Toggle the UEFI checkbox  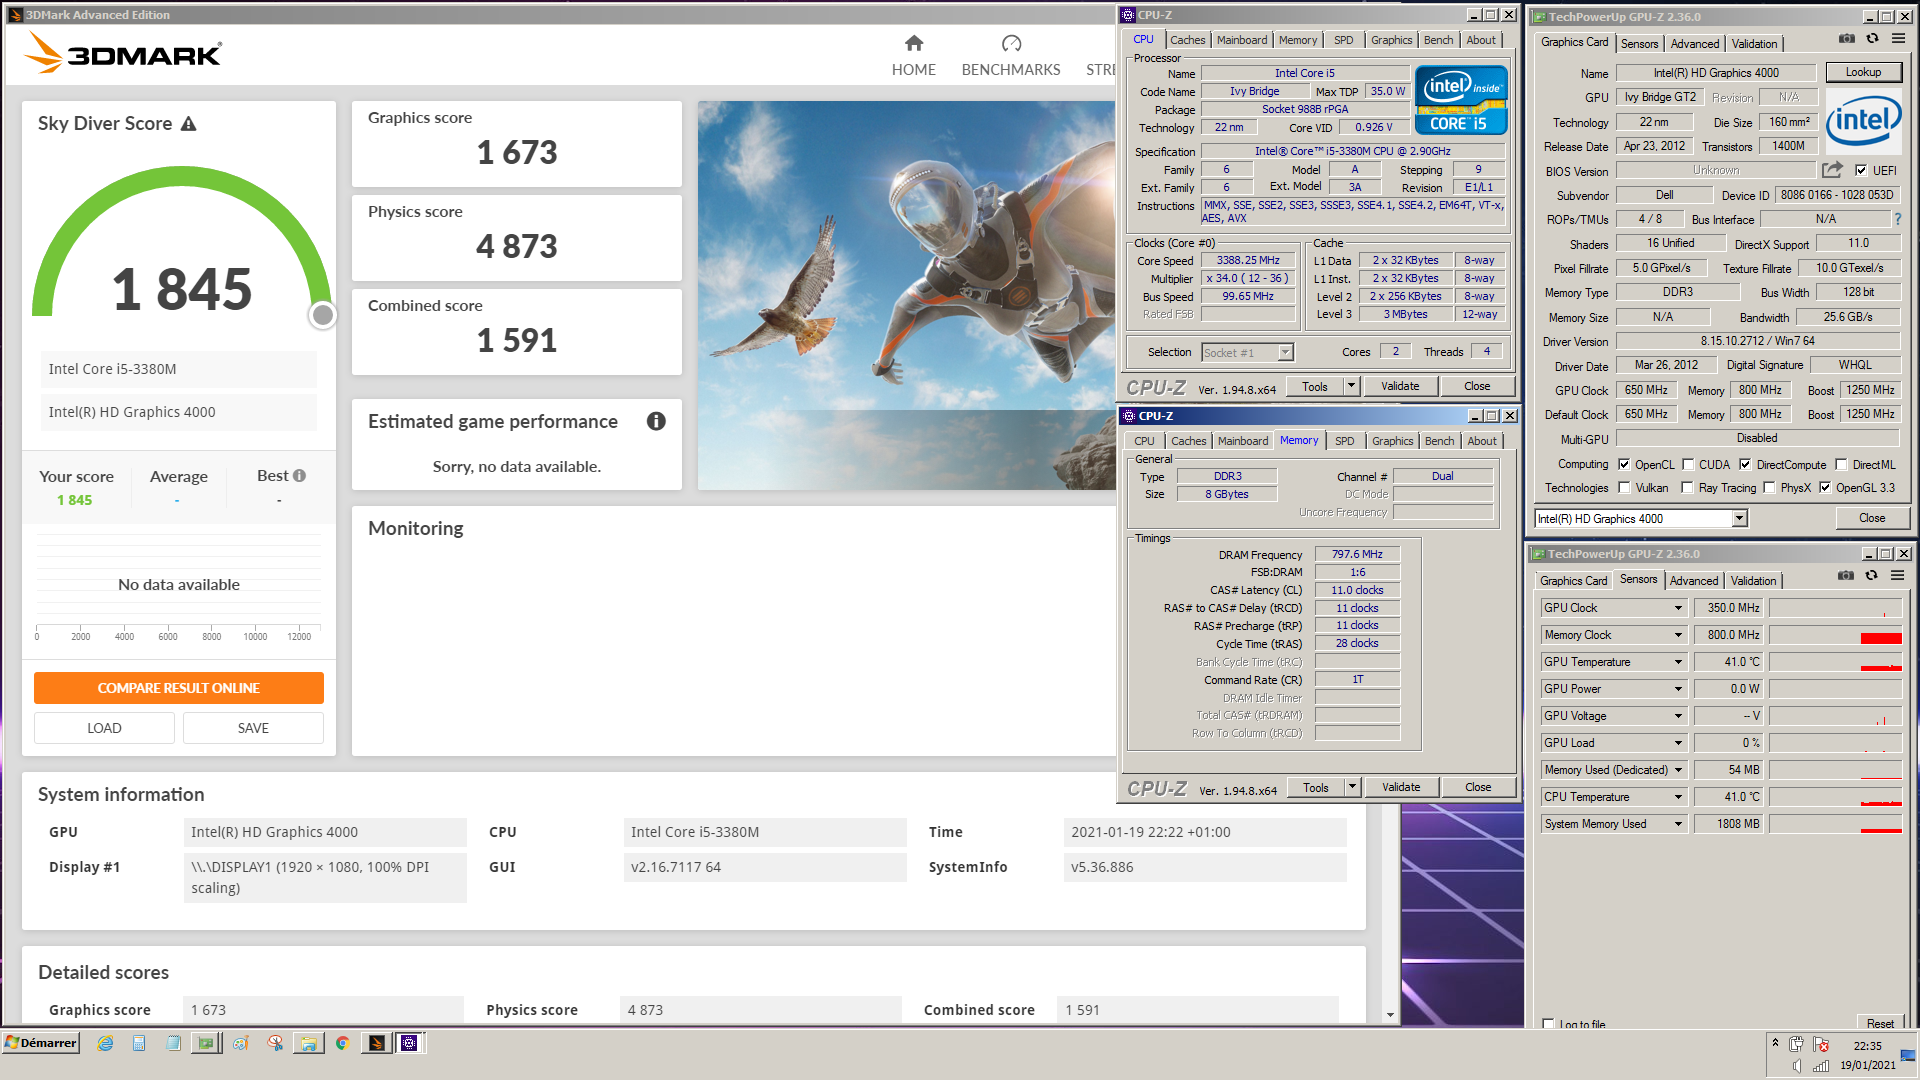1861,171
